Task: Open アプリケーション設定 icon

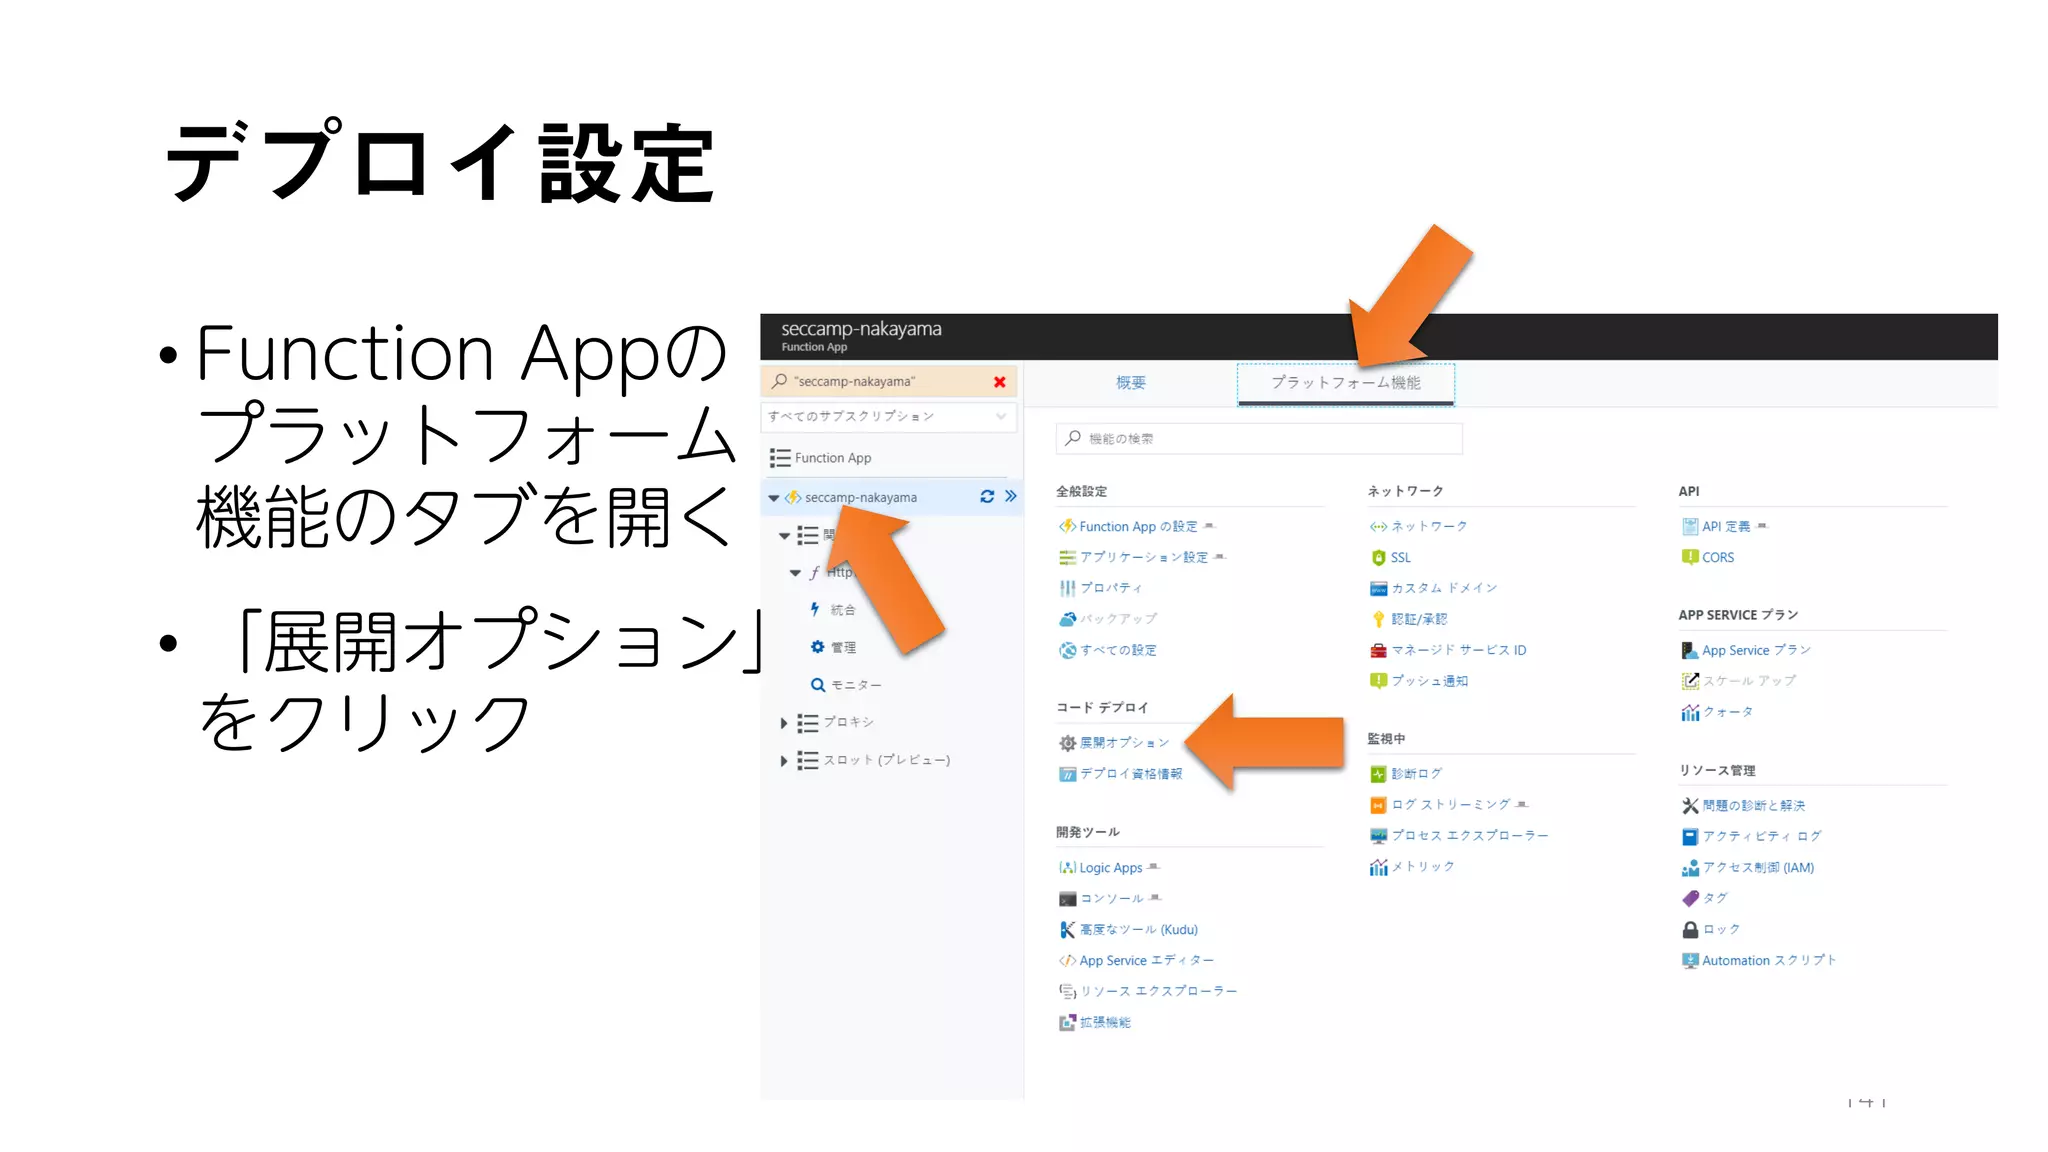Action: coord(1067,557)
